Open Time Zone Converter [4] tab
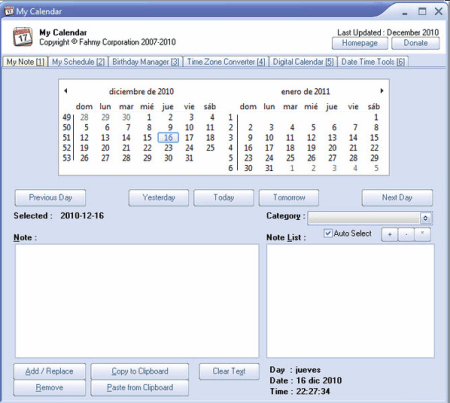The width and height of the screenshot is (450, 403). 226,62
